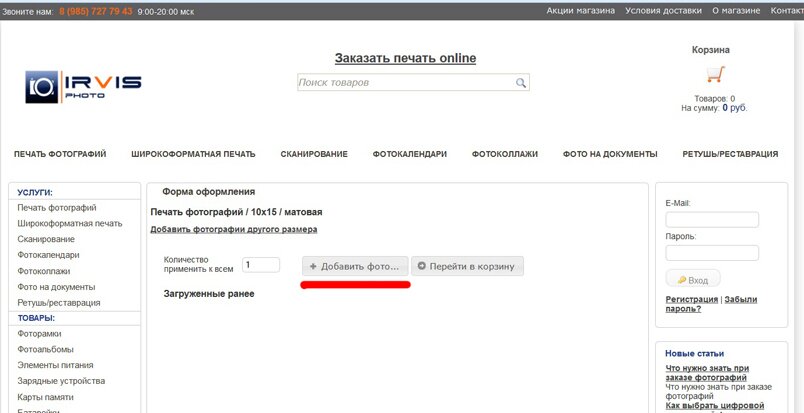Select Фото на документы in sidebar
The height and width of the screenshot is (413, 804).
56,287
